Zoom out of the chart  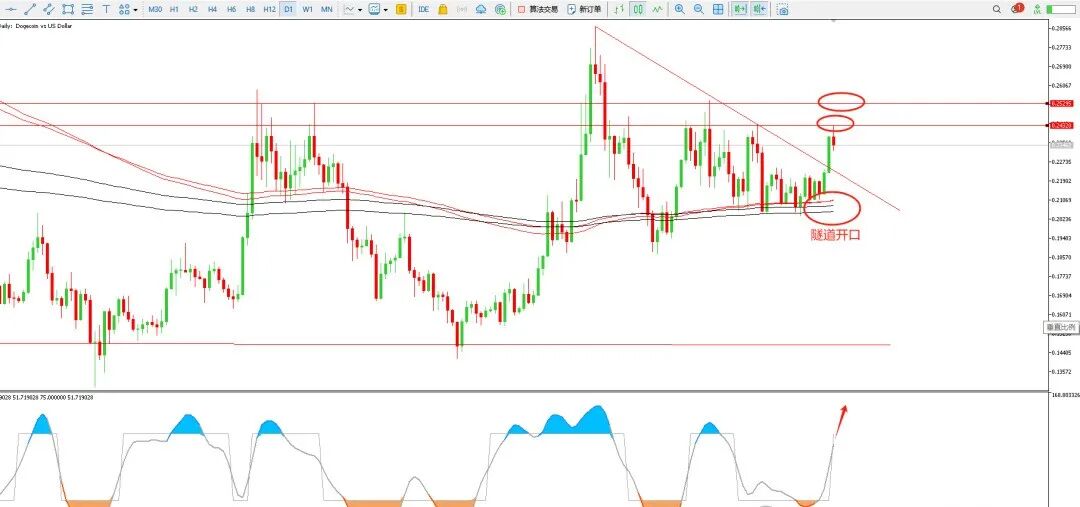[x=699, y=10]
